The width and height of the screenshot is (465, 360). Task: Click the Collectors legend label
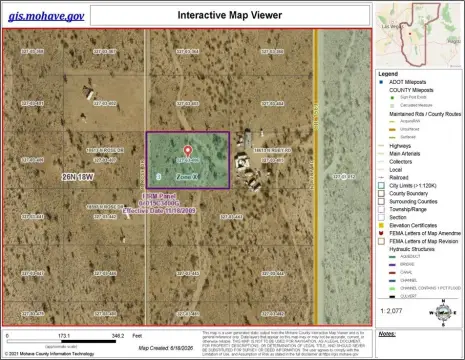click(x=401, y=162)
